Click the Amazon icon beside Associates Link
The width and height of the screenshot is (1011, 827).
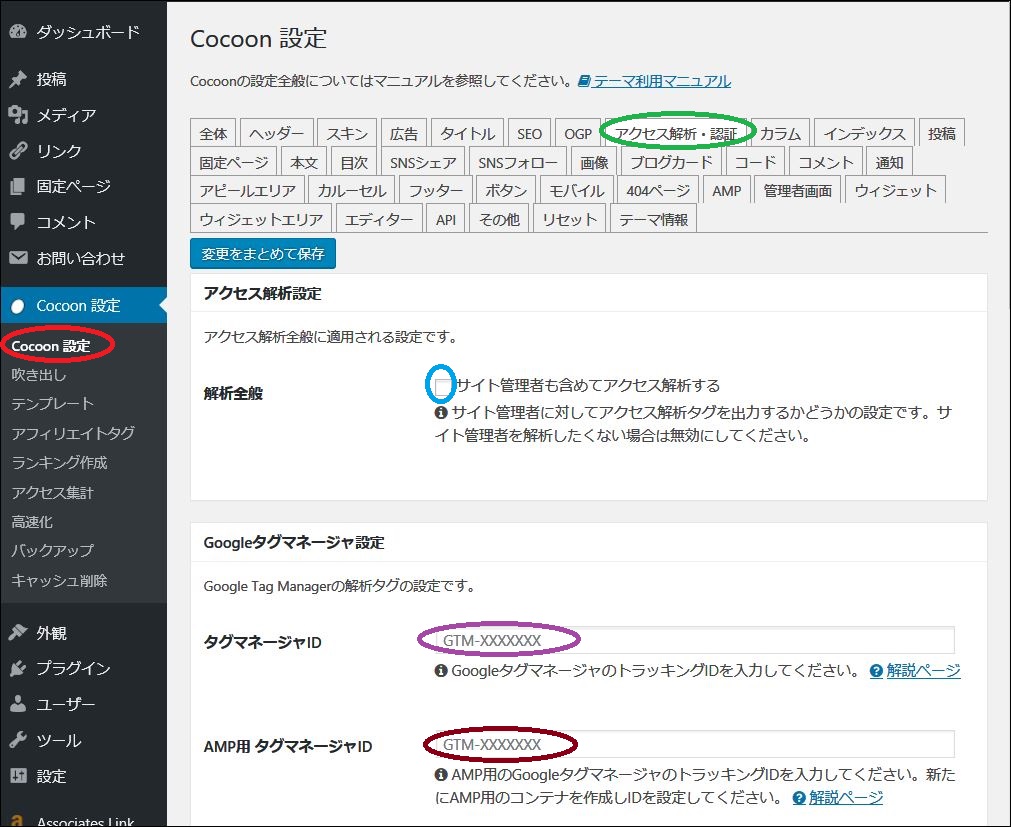17,821
